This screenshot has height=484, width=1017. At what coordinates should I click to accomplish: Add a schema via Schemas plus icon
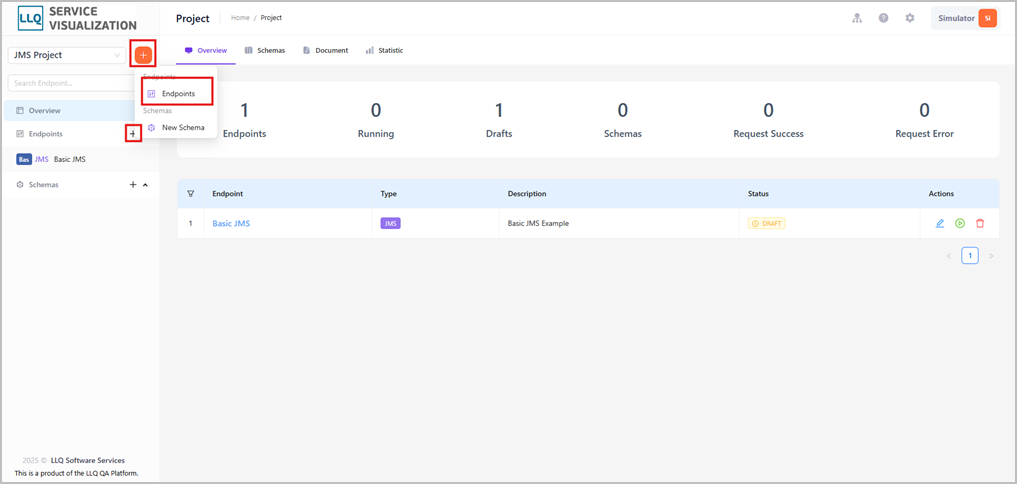[133, 185]
